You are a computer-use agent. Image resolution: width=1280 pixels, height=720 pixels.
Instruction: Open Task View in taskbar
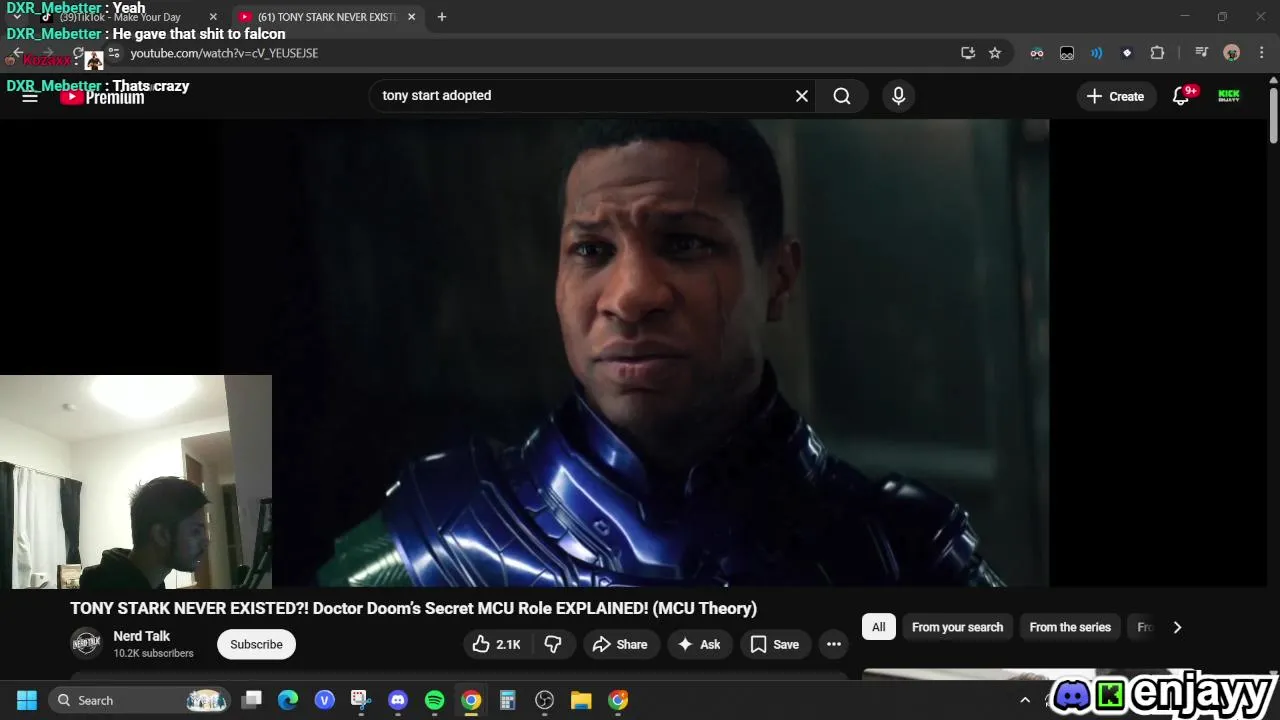point(252,700)
